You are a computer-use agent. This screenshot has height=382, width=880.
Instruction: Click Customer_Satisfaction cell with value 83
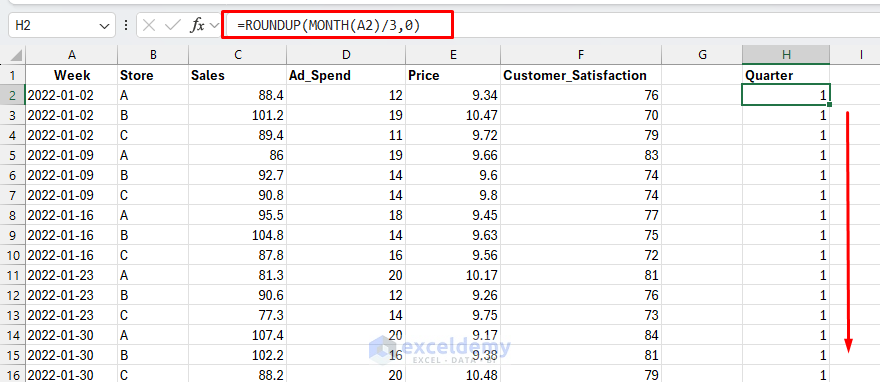pos(581,155)
